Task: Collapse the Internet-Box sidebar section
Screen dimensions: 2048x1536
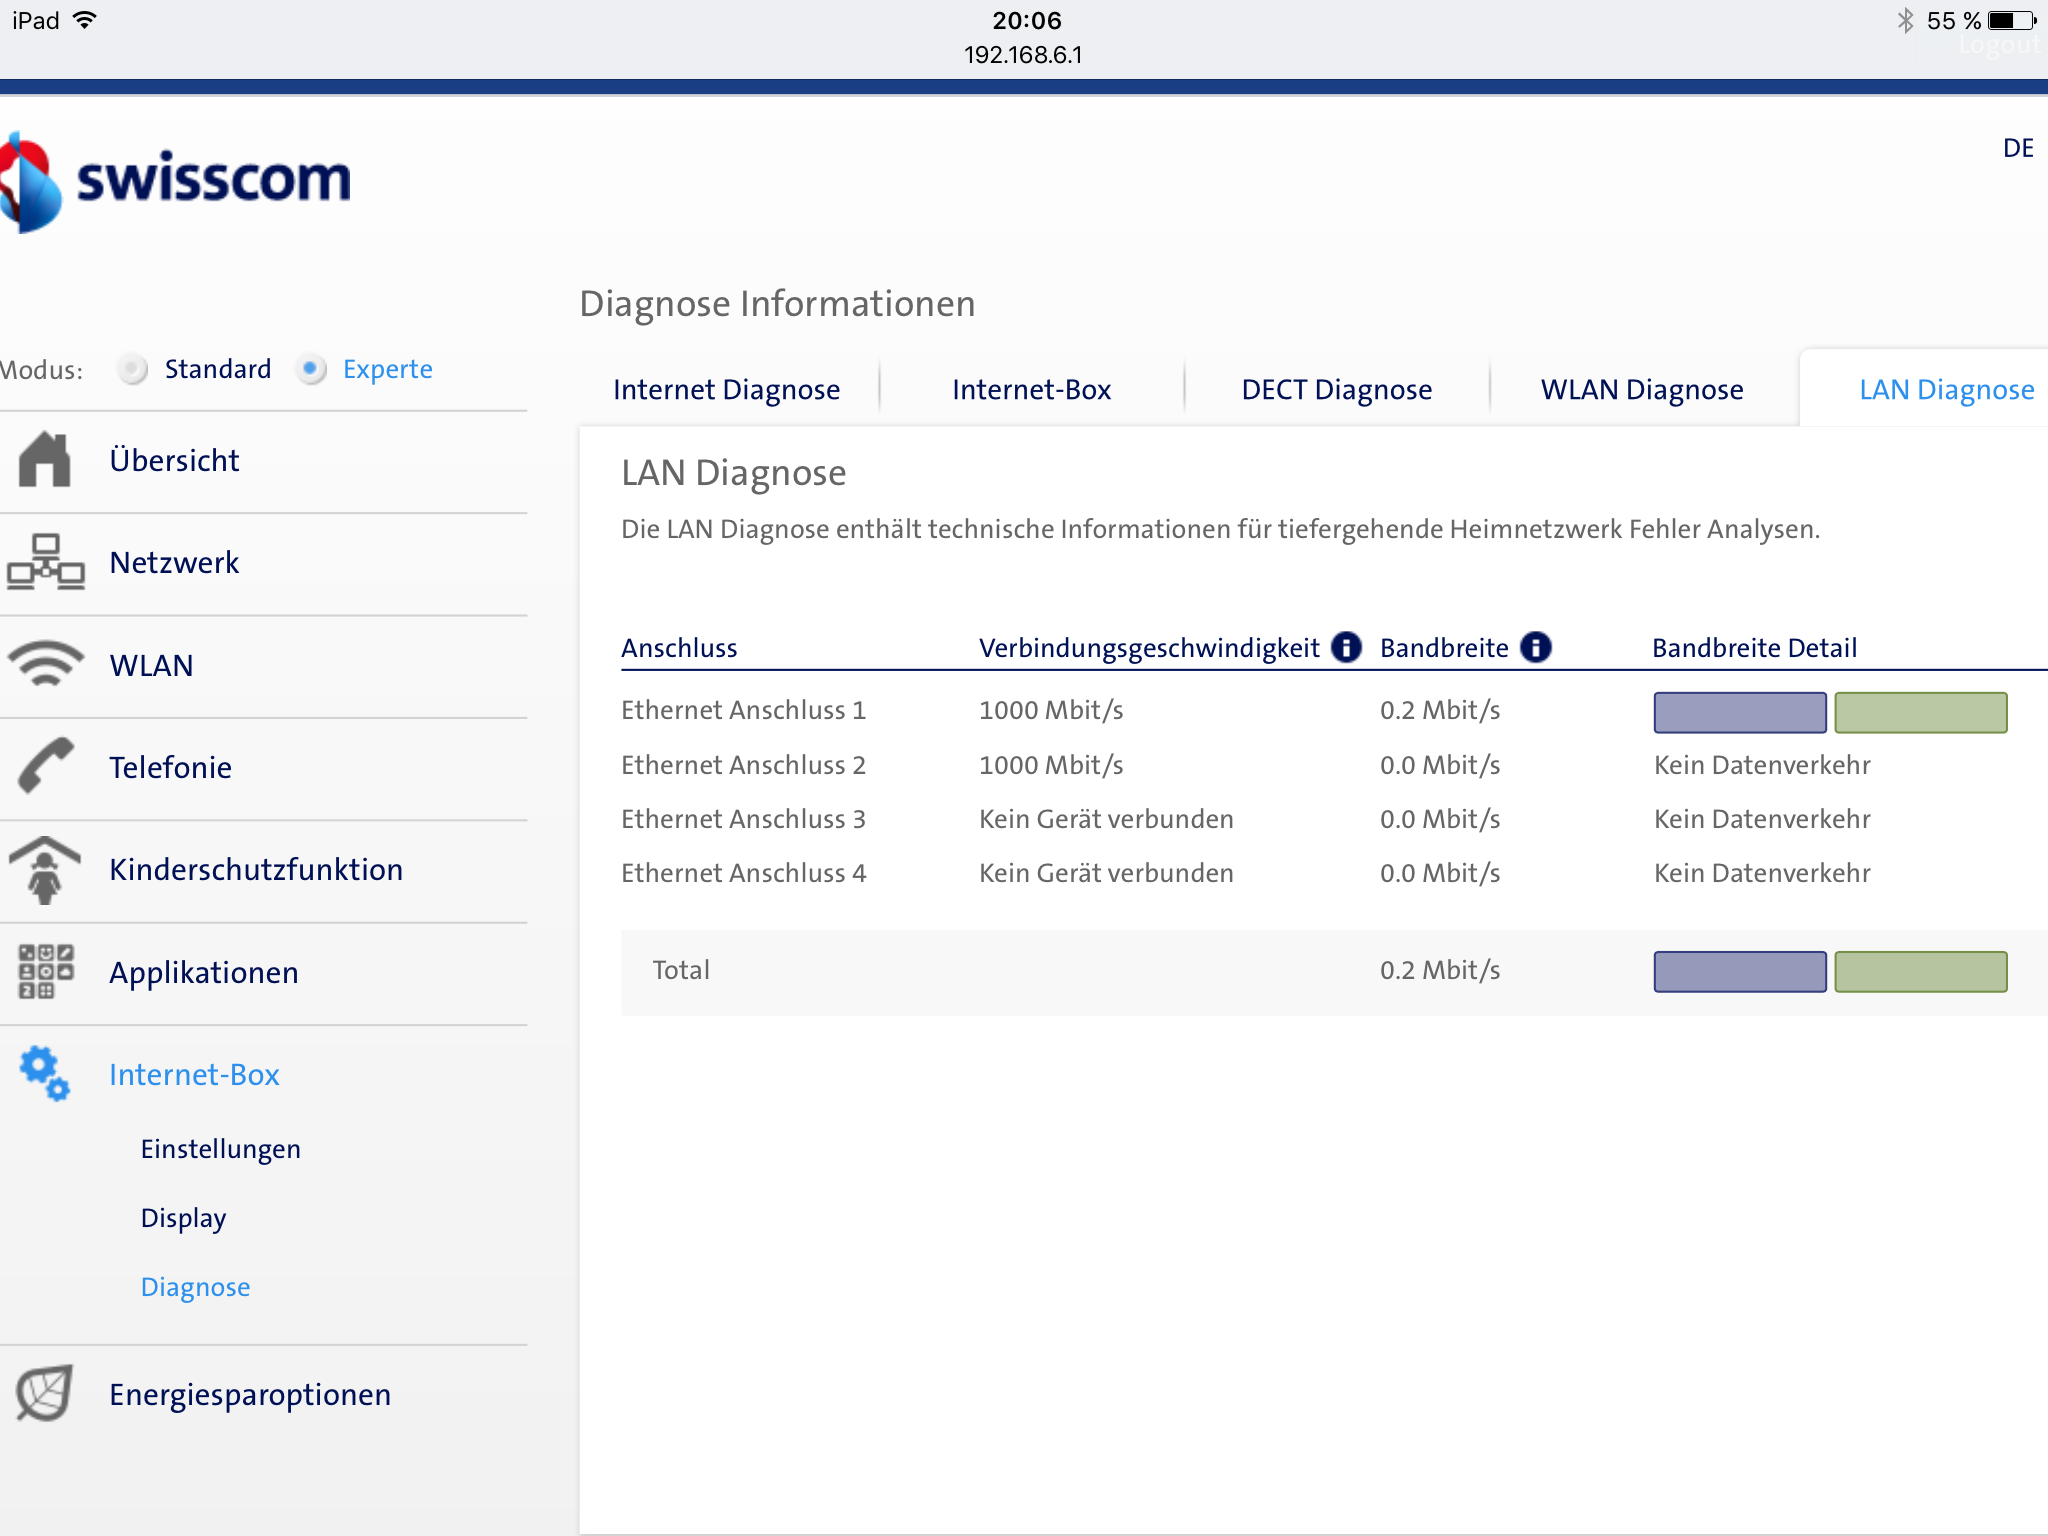Action: click(x=194, y=1075)
